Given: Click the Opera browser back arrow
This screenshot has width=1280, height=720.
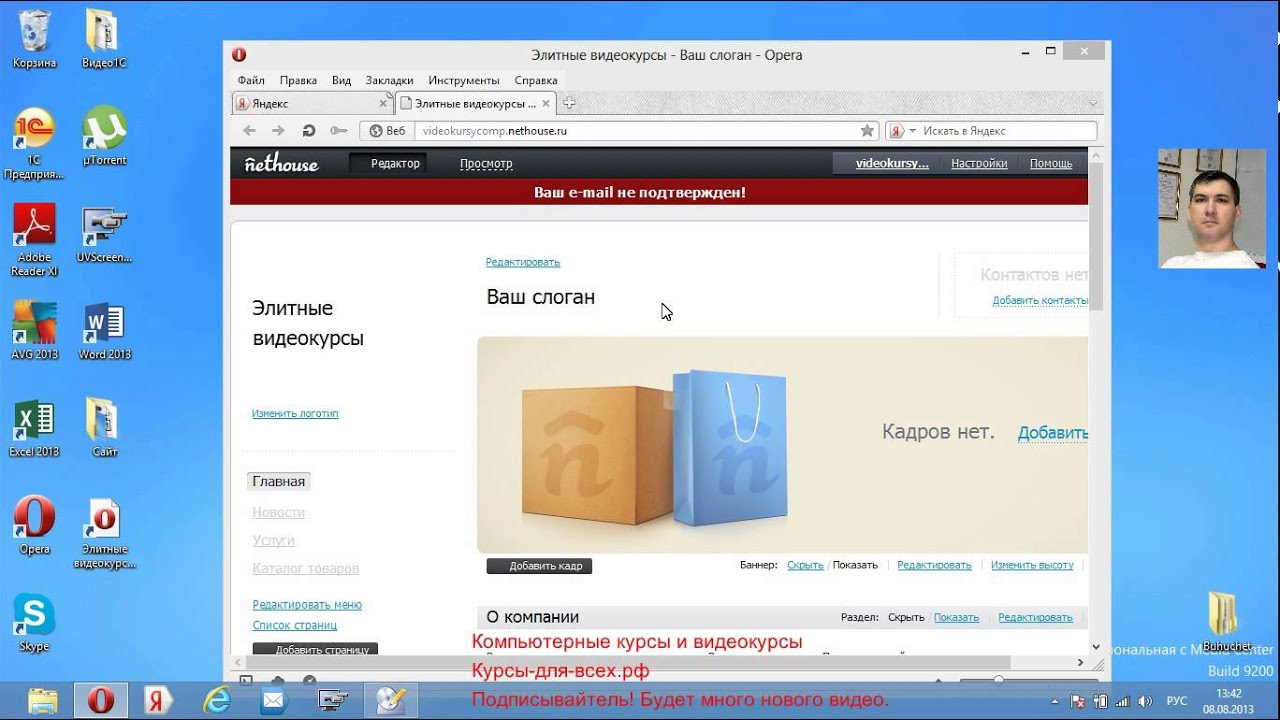Looking at the screenshot, I should (x=249, y=130).
